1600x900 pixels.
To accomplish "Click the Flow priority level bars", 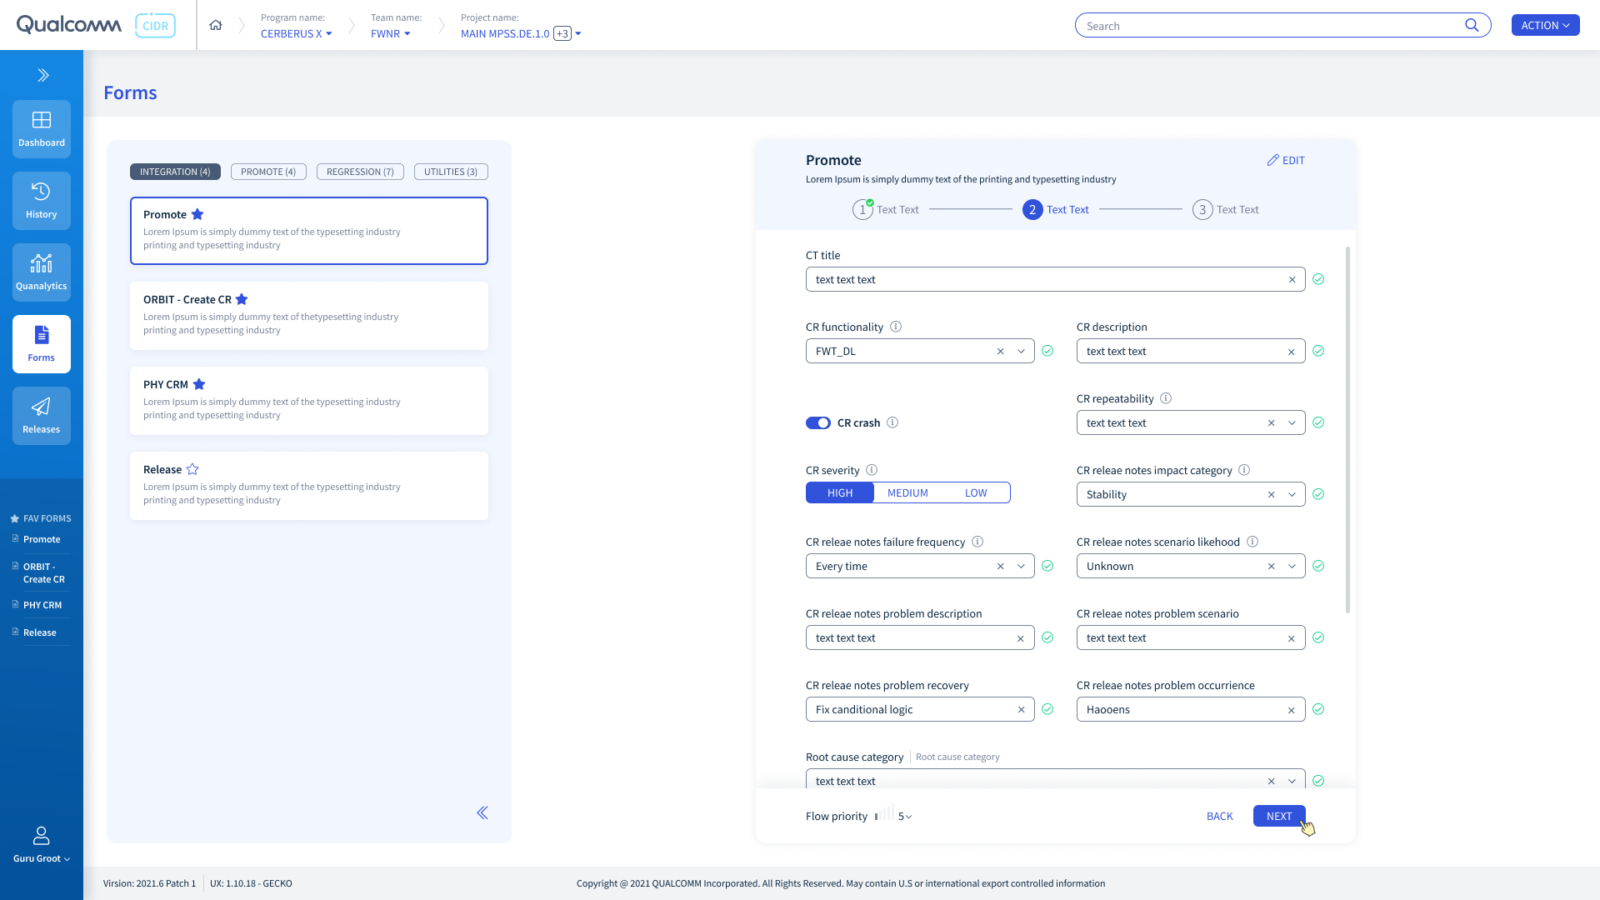I will (x=884, y=814).
